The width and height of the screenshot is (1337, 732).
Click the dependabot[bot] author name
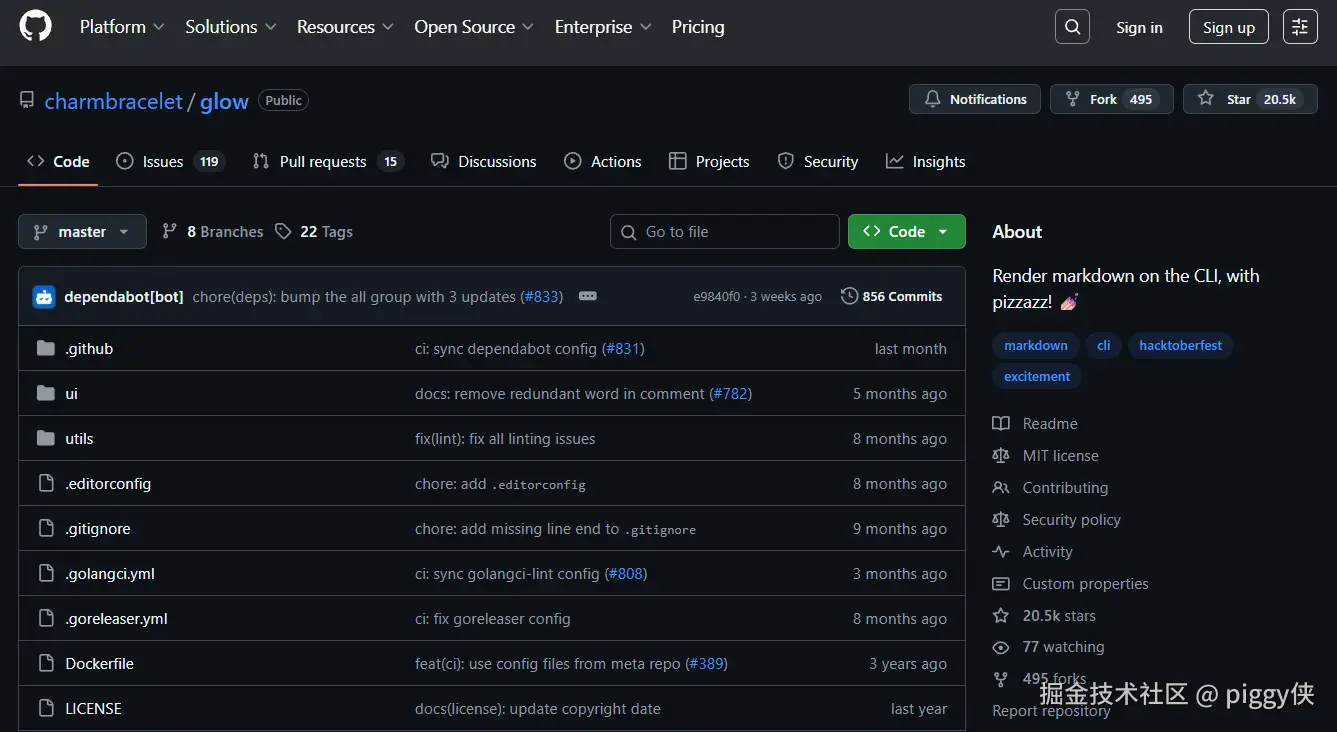(x=124, y=297)
